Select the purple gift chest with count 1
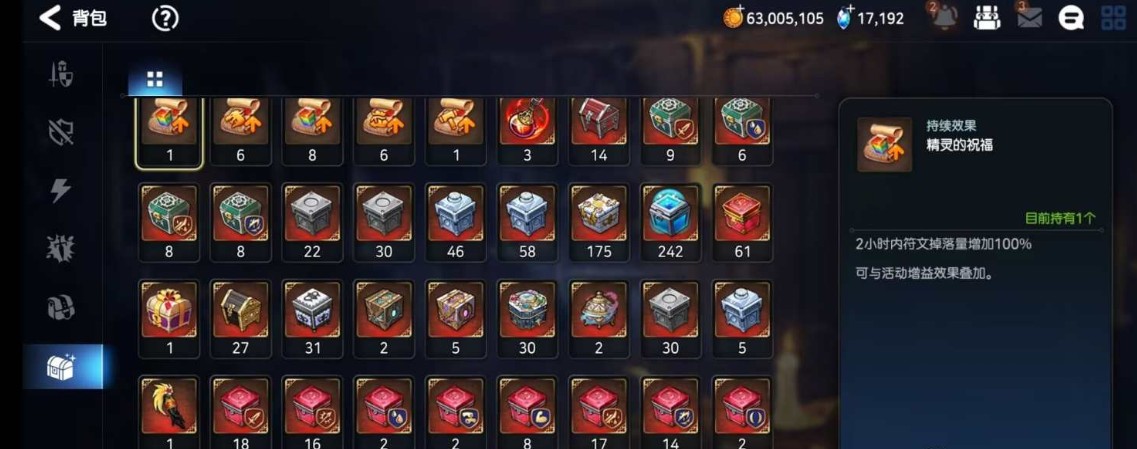The height and width of the screenshot is (449, 1137). tap(169, 318)
